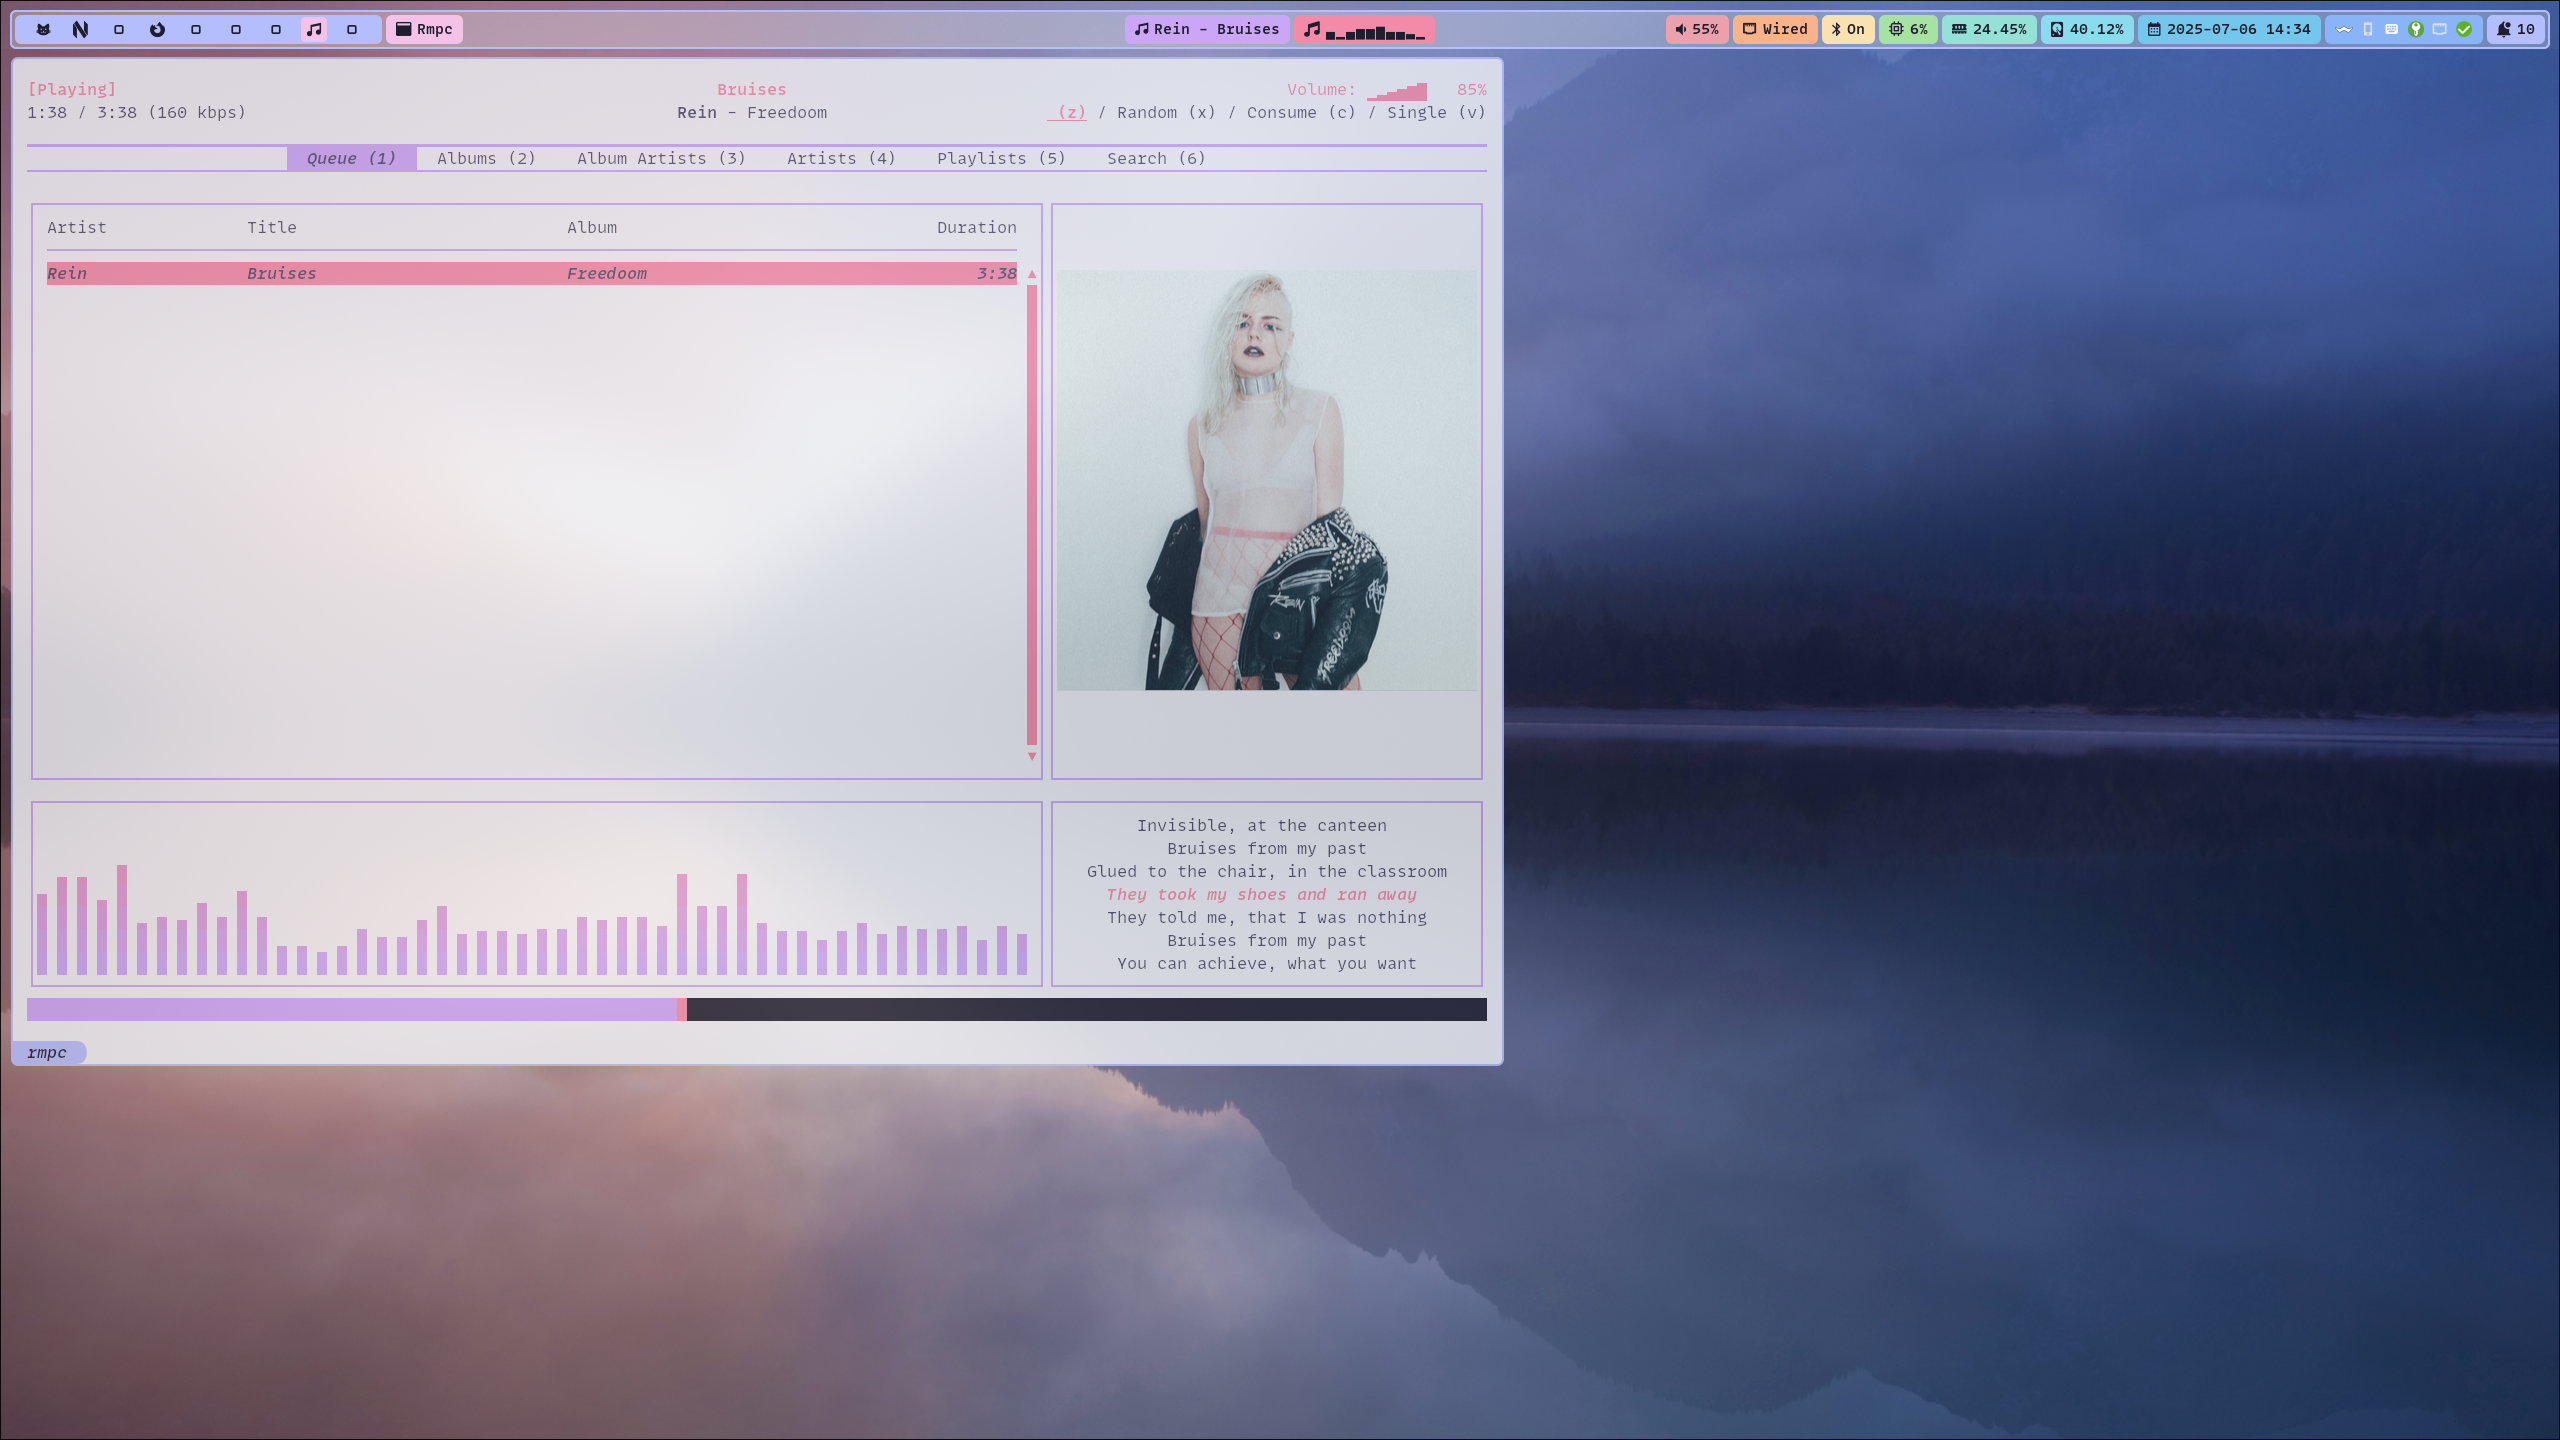Open the Firefox workspace icon
The image size is (2560, 1440).
pyautogui.click(x=157, y=29)
